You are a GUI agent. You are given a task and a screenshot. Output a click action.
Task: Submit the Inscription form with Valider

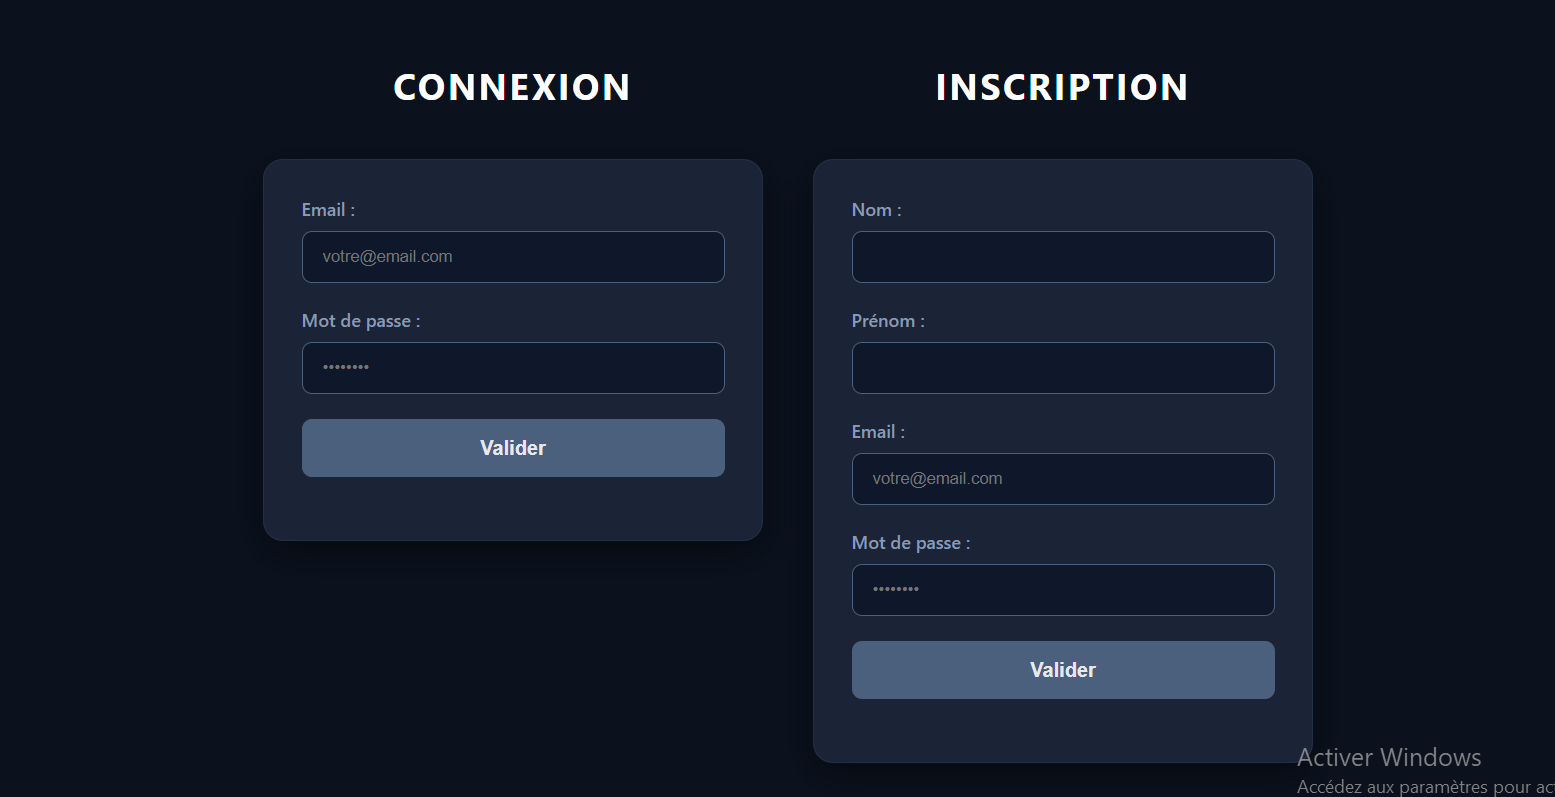pos(1063,670)
